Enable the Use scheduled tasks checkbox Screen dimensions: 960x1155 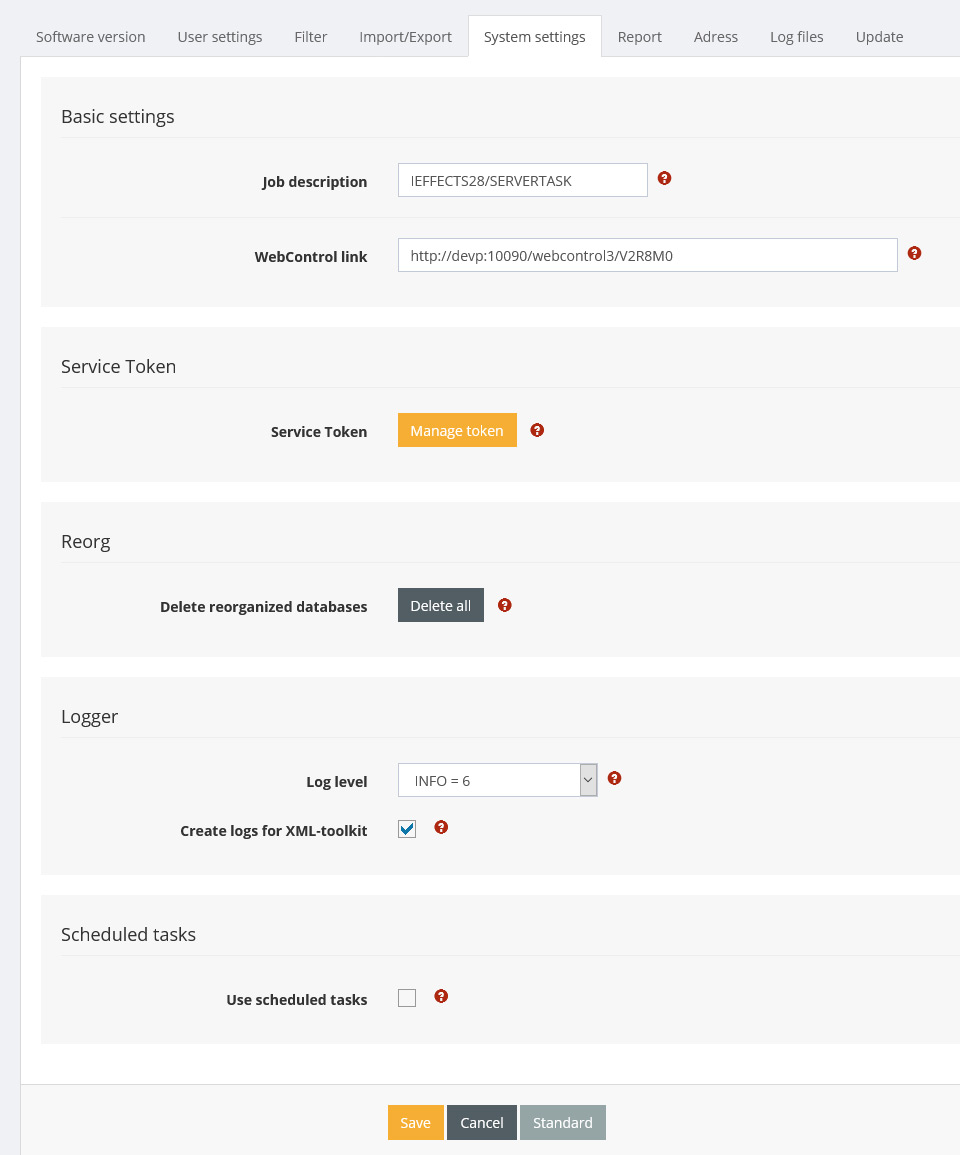[x=407, y=998]
